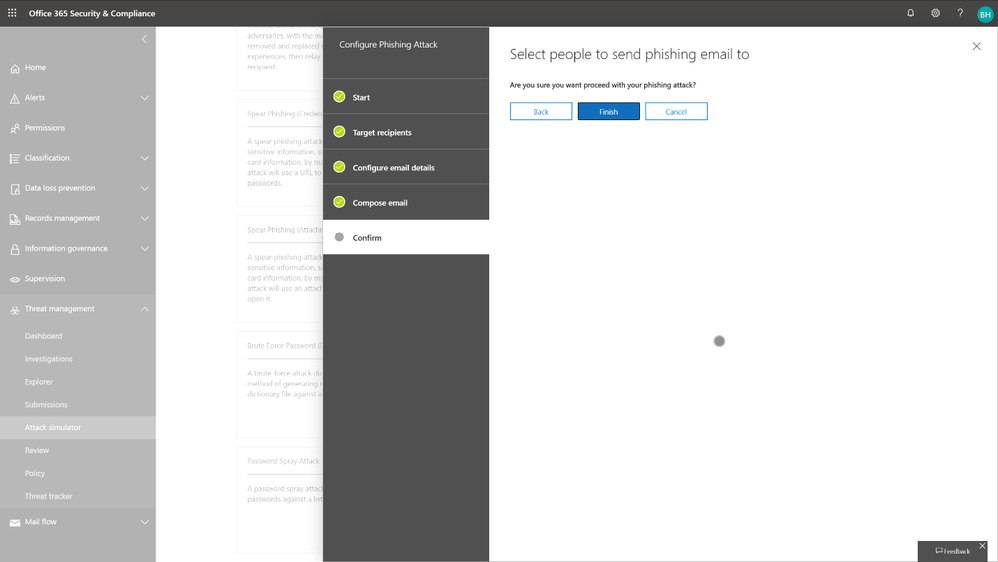The width and height of the screenshot is (998, 562).
Task: Click Finish to launch attack
Action: click(608, 111)
